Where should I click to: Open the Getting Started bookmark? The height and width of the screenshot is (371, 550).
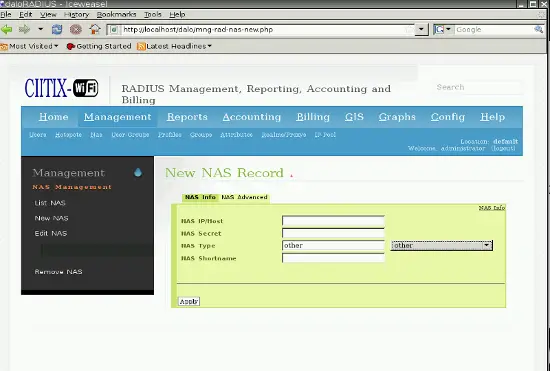[99, 46]
